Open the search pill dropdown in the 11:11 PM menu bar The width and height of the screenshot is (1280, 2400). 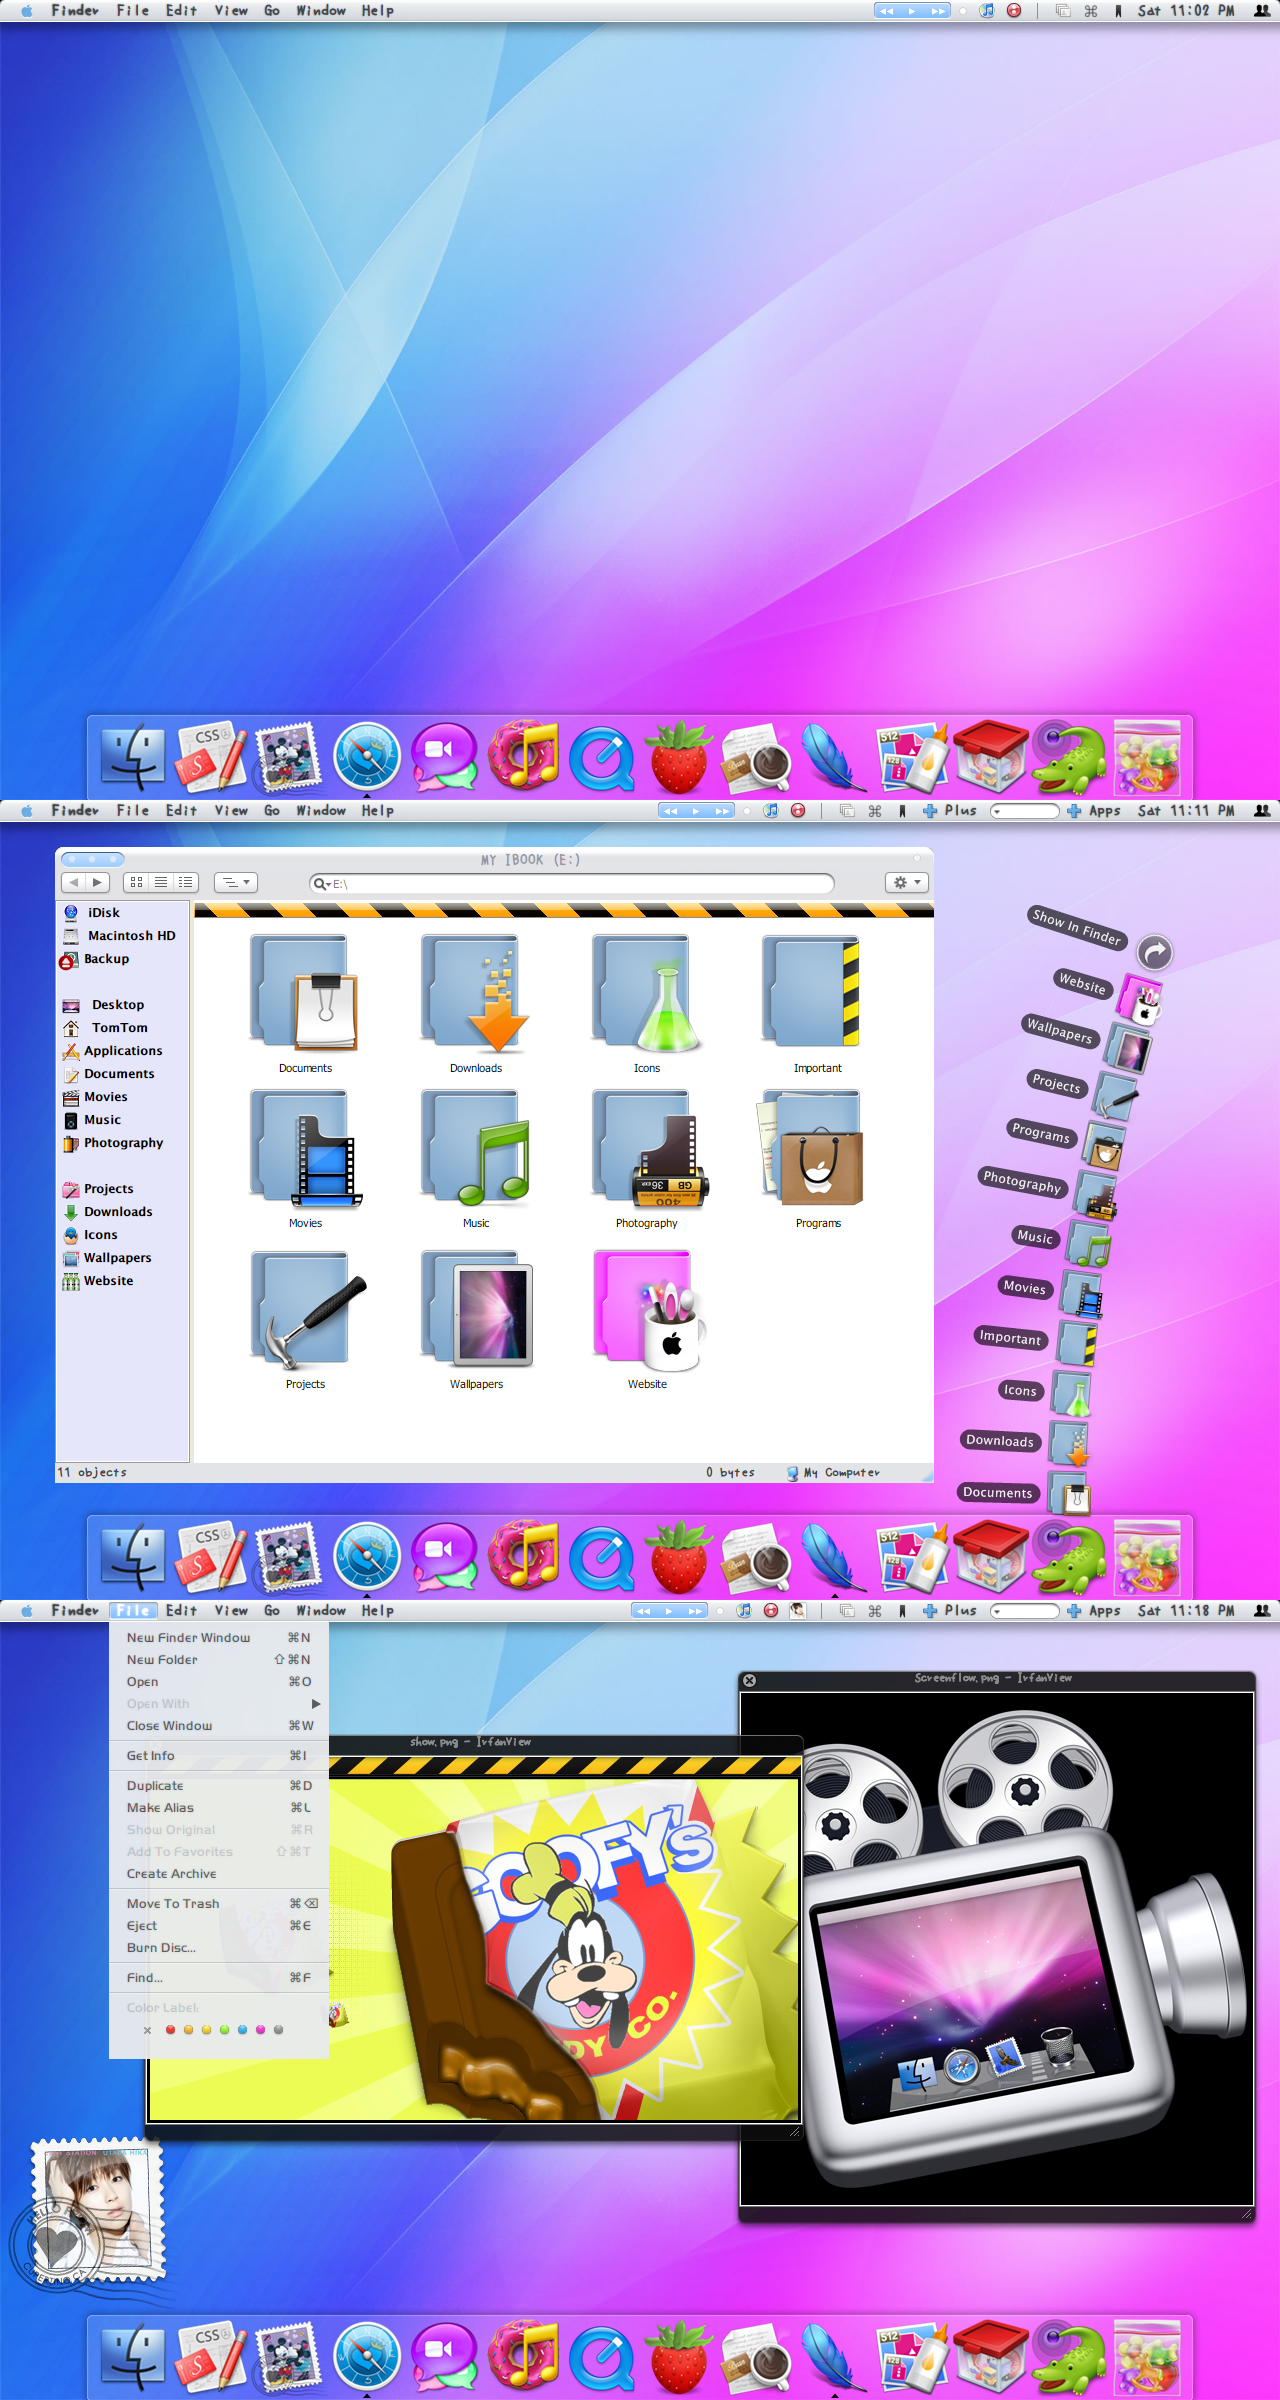pos(1024,811)
